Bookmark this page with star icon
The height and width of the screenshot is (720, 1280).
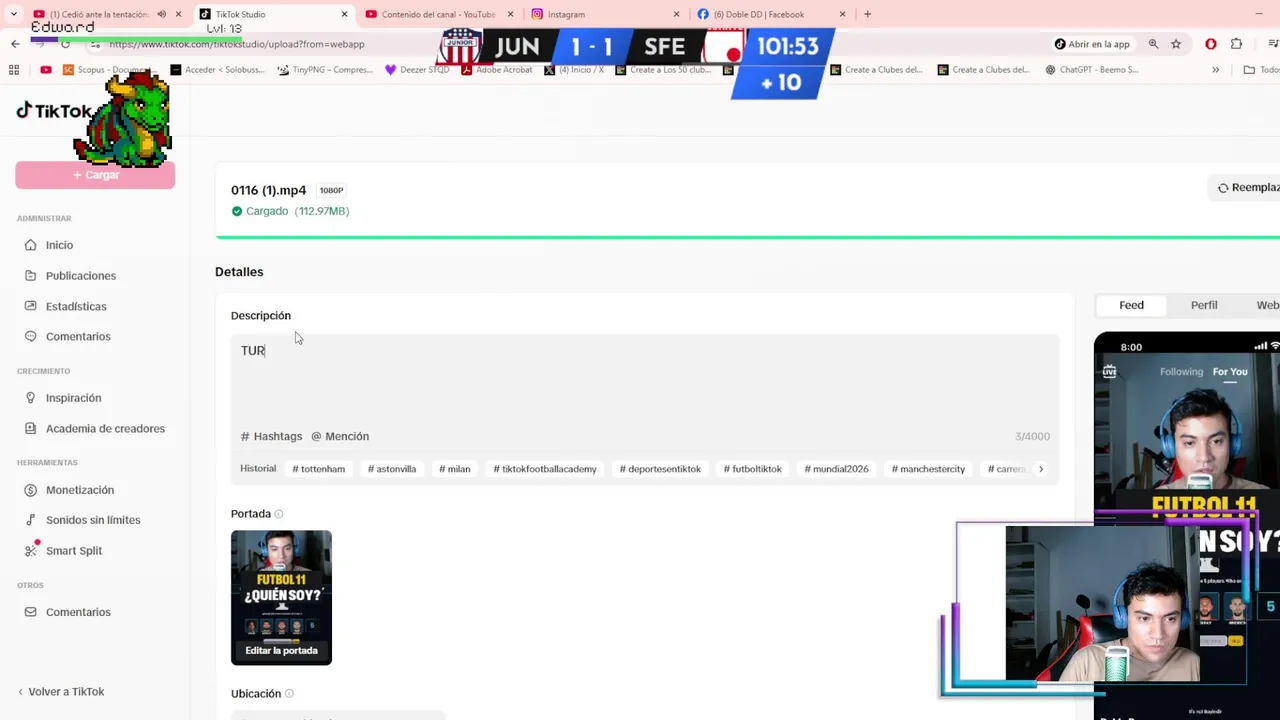tap(1176, 44)
